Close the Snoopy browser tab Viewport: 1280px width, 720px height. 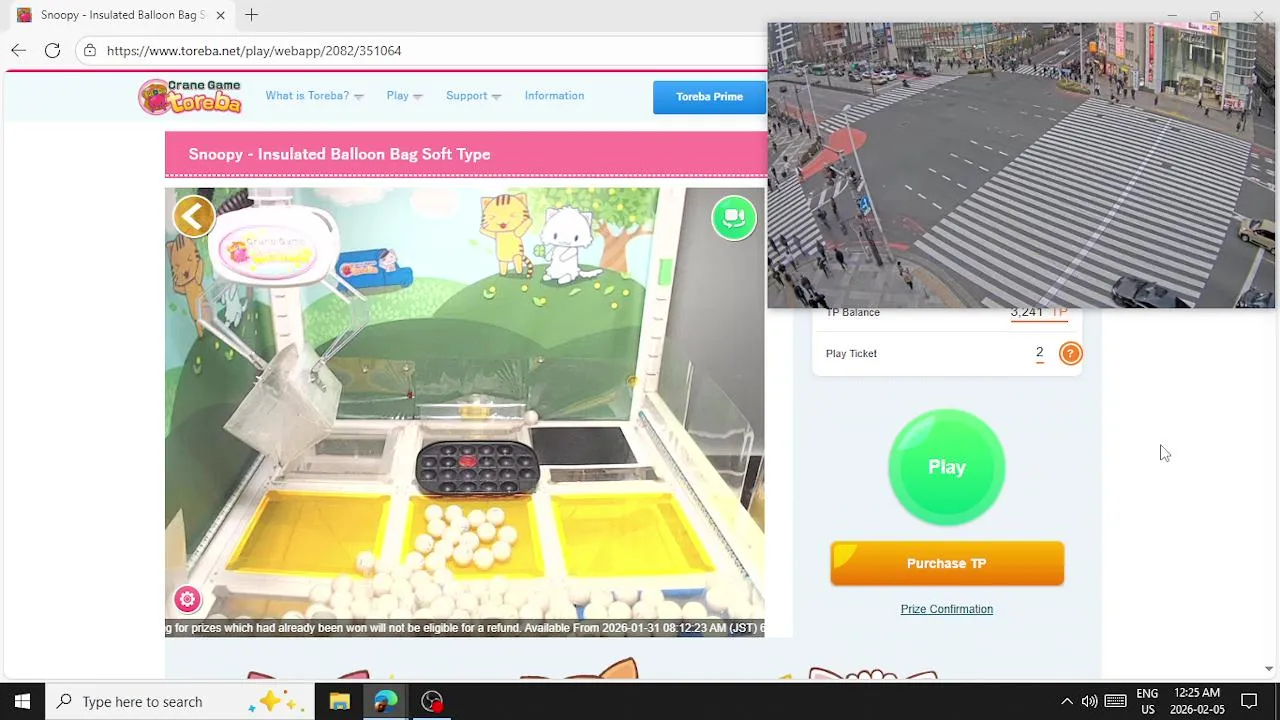220,15
